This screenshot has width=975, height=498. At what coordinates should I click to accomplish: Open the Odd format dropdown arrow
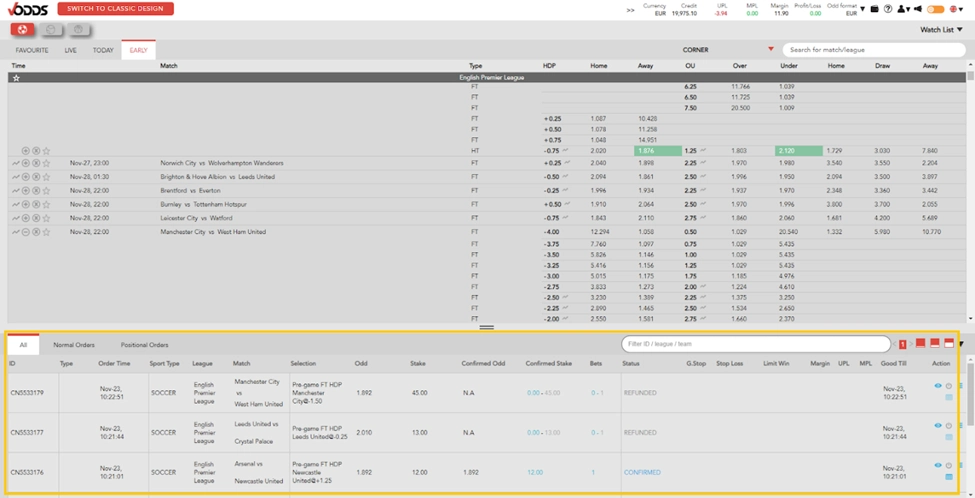click(862, 9)
